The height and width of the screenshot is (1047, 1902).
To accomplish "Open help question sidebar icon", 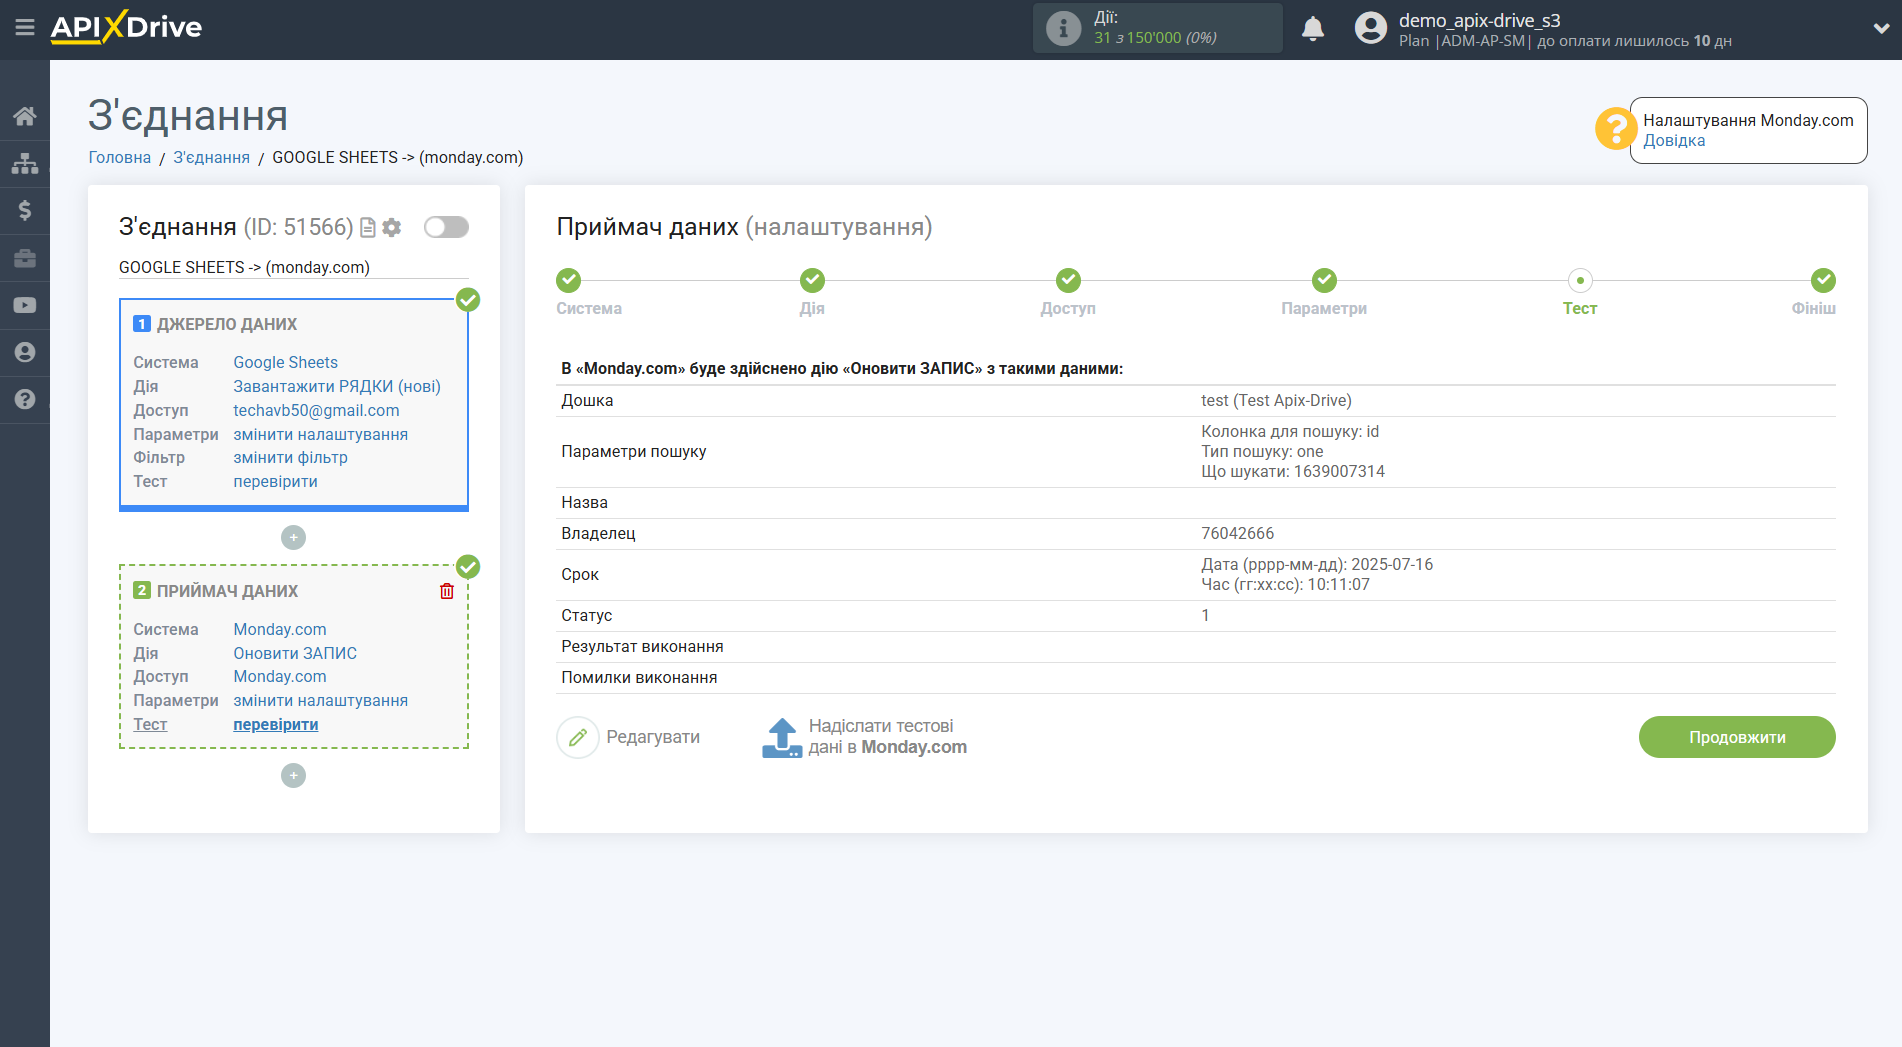I will 25,399.
